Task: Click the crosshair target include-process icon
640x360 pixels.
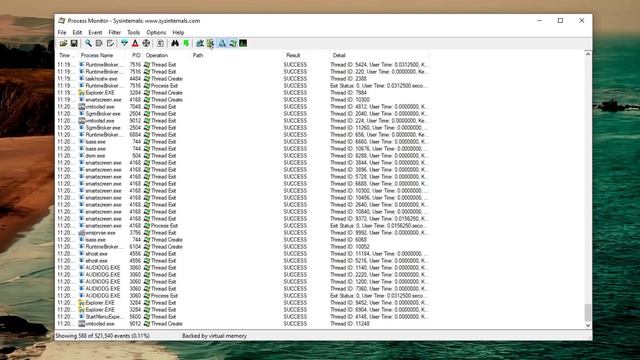Action: click(146, 43)
